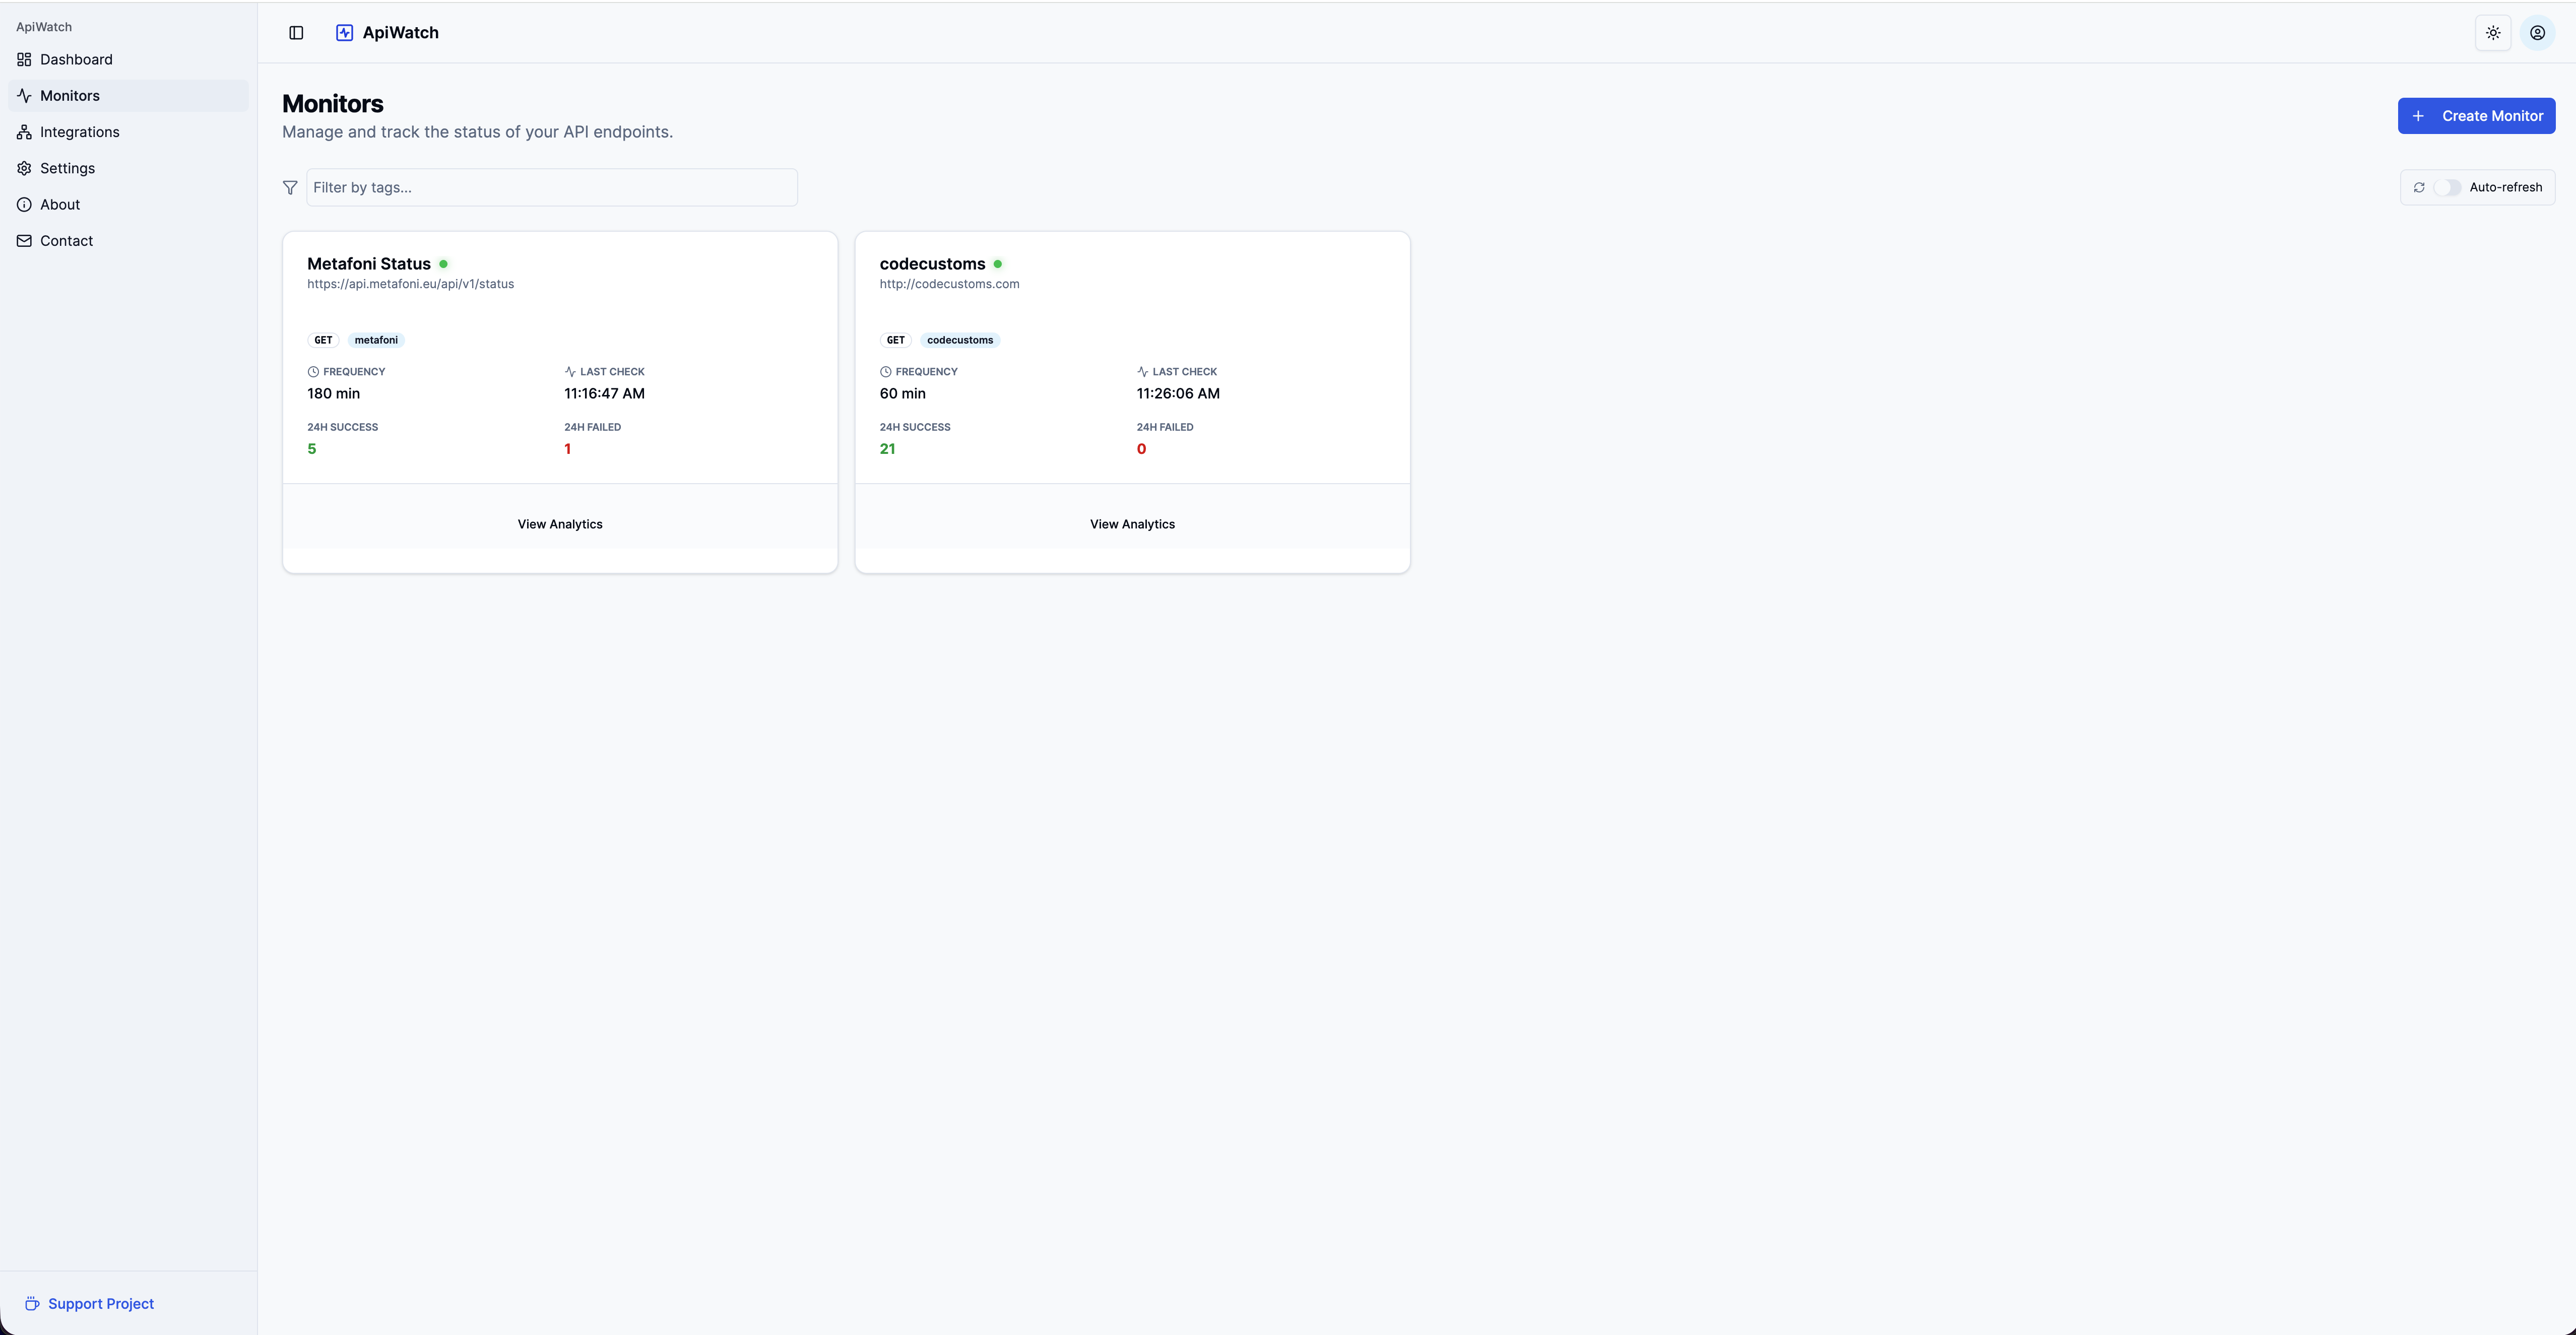Go to Settings in the sidebar
Viewport: 2576px width, 1335px height.
point(67,168)
